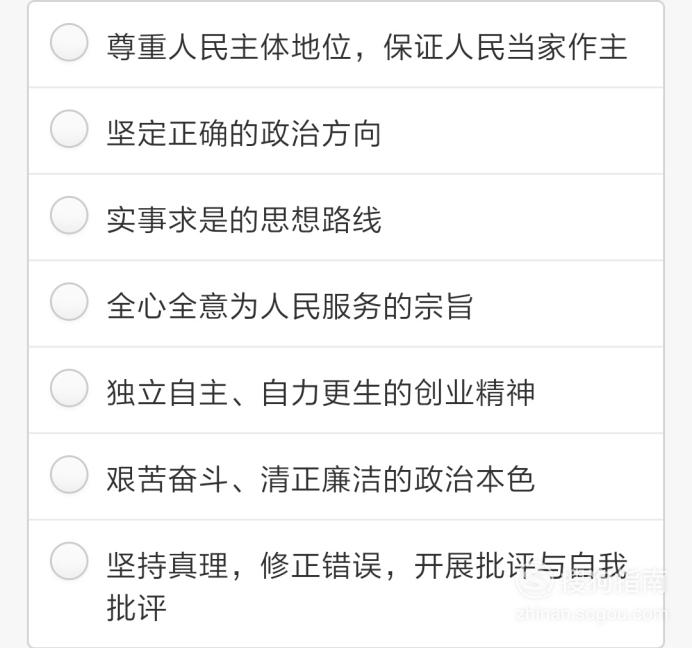Tap the 清正廉洁的政治本色 label
The width and height of the screenshot is (692, 648).
point(398,479)
